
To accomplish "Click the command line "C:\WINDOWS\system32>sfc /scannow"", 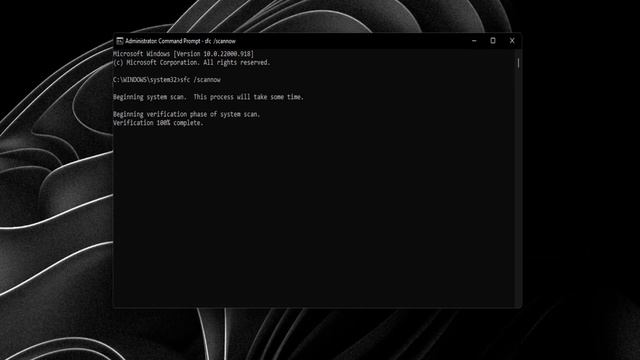I will tap(167, 80).
